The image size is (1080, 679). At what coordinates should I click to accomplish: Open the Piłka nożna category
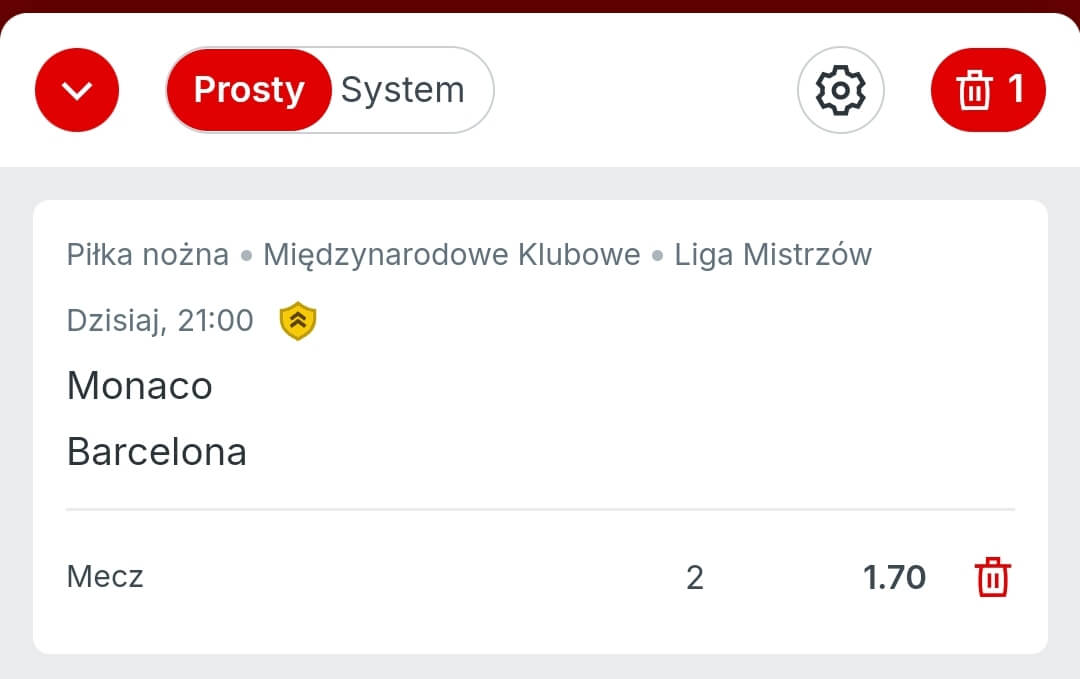[148, 255]
